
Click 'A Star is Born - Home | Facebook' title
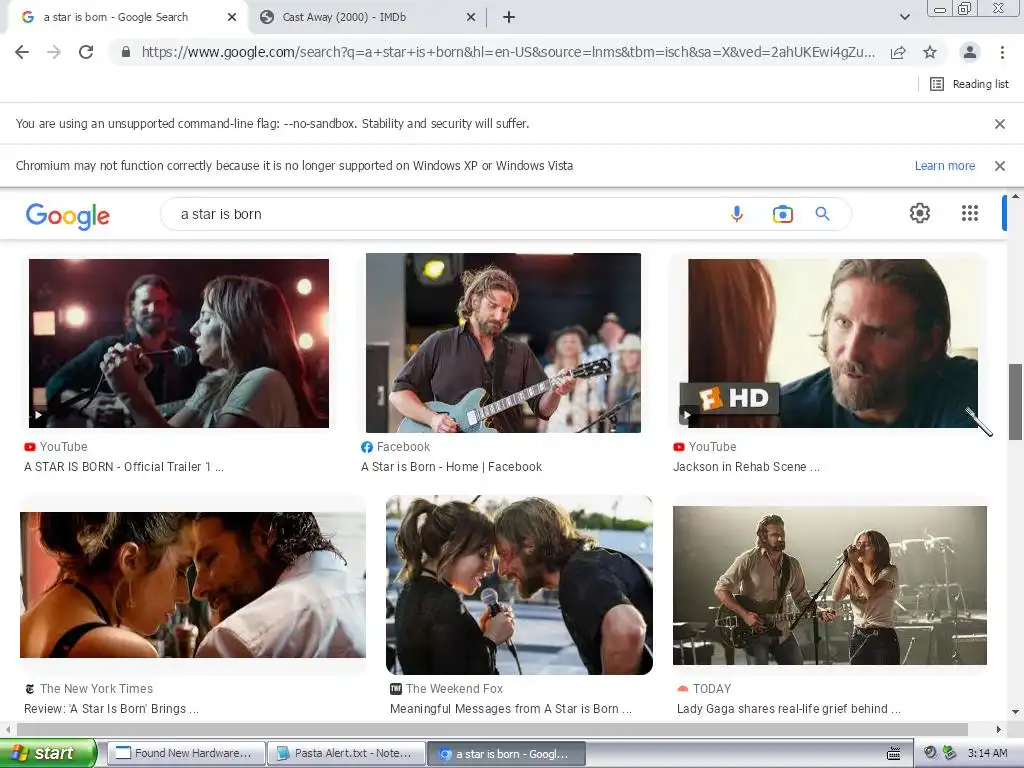pyautogui.click(x=451, y=467)
